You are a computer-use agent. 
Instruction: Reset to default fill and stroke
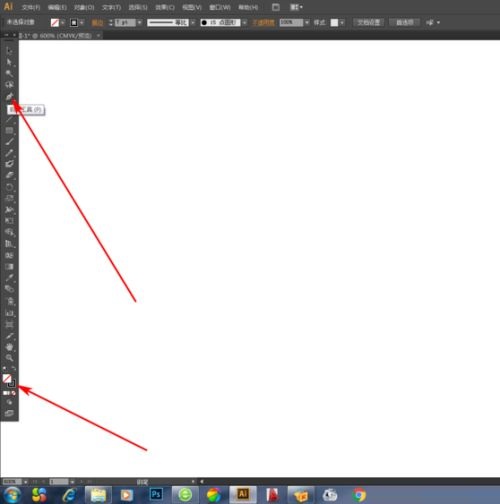click(x=5, y=369)
